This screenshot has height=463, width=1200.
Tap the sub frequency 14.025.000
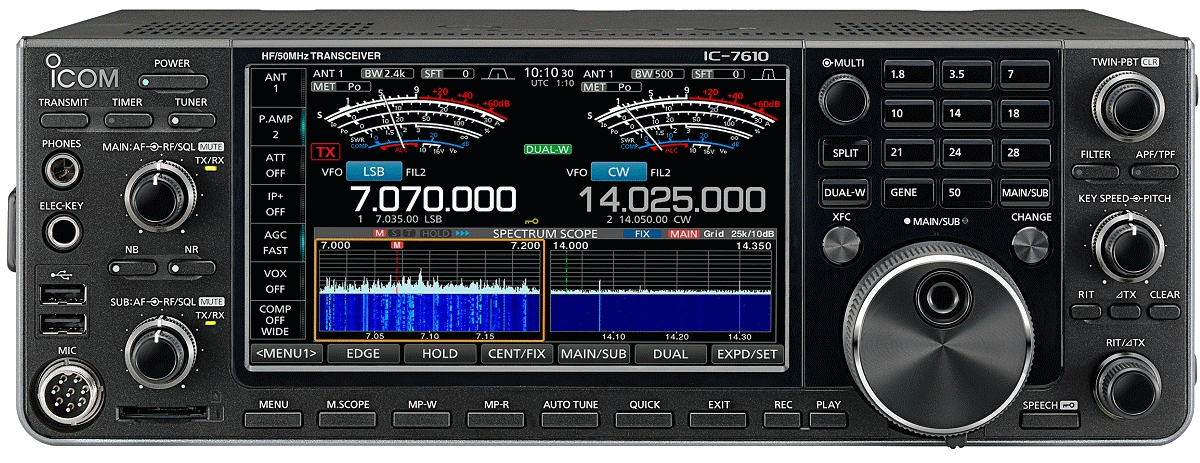[672, 201]
